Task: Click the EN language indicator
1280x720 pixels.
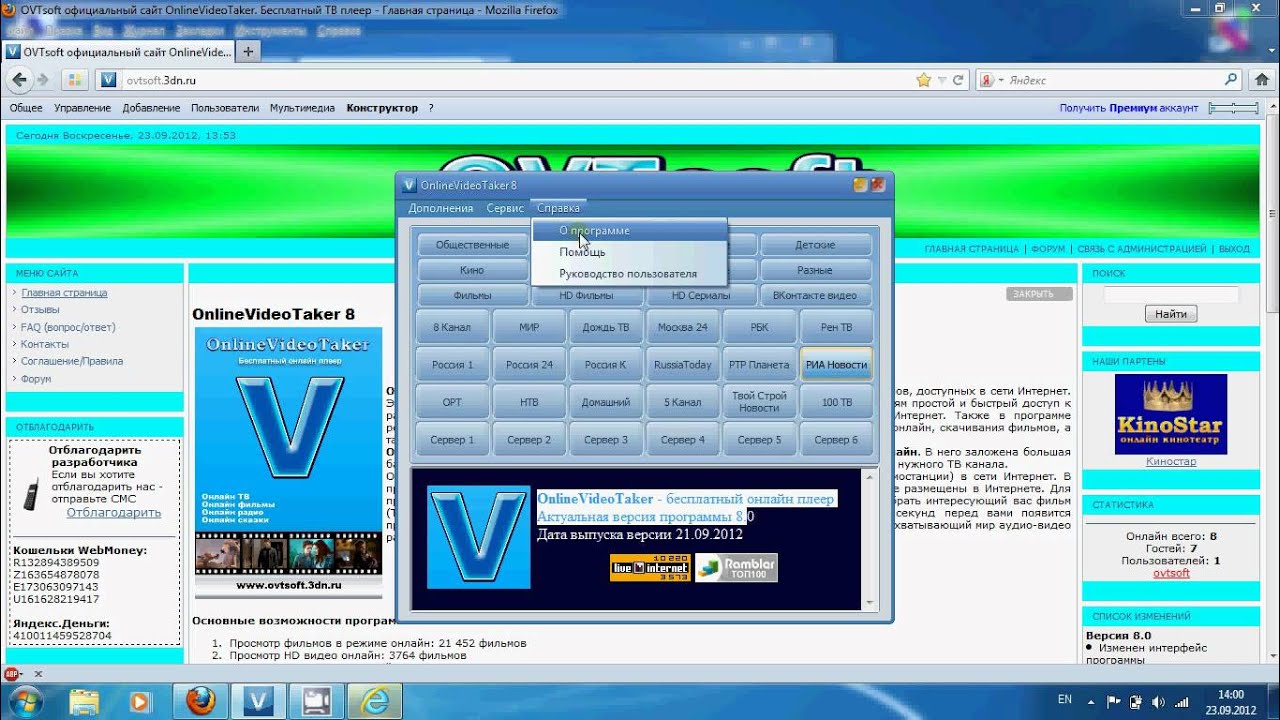Action: click(x=1065, y=700)
